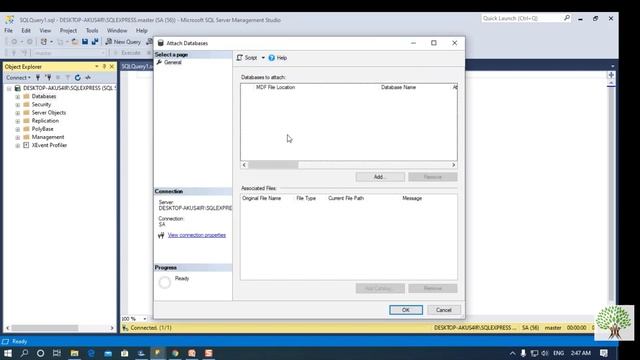The height and width of the screenshot is (360, 640).
Task: Open Task View on the taskbar
Action: 57,353
